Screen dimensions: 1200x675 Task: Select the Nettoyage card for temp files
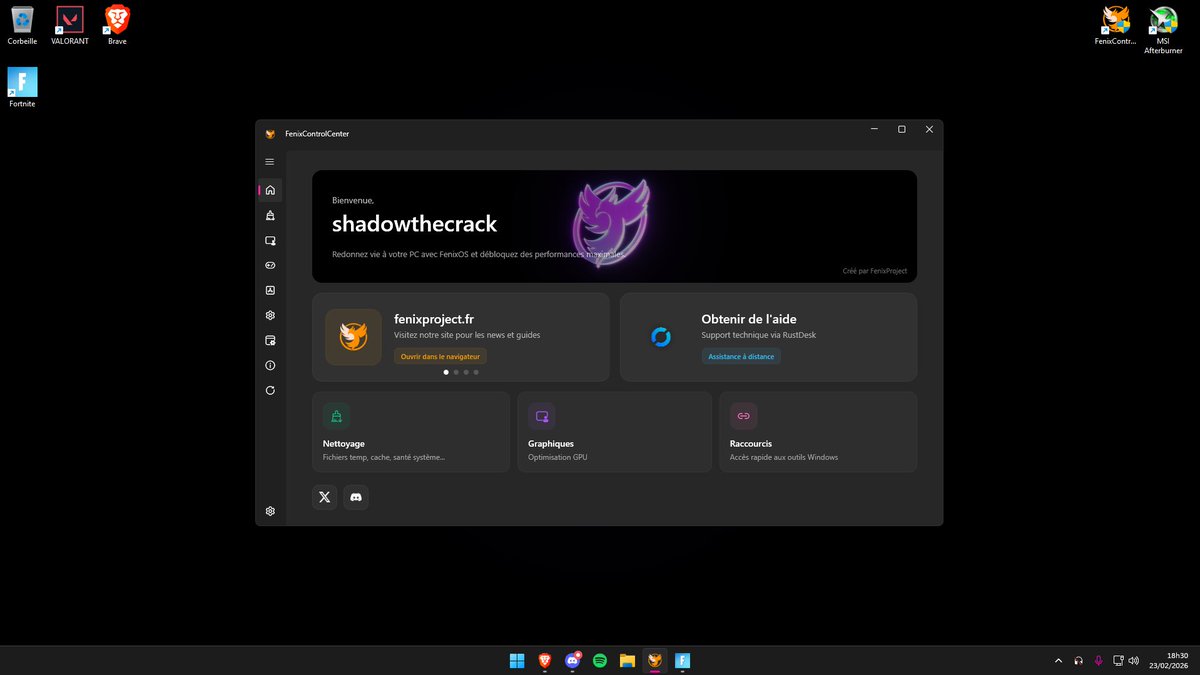coord(410,431)
